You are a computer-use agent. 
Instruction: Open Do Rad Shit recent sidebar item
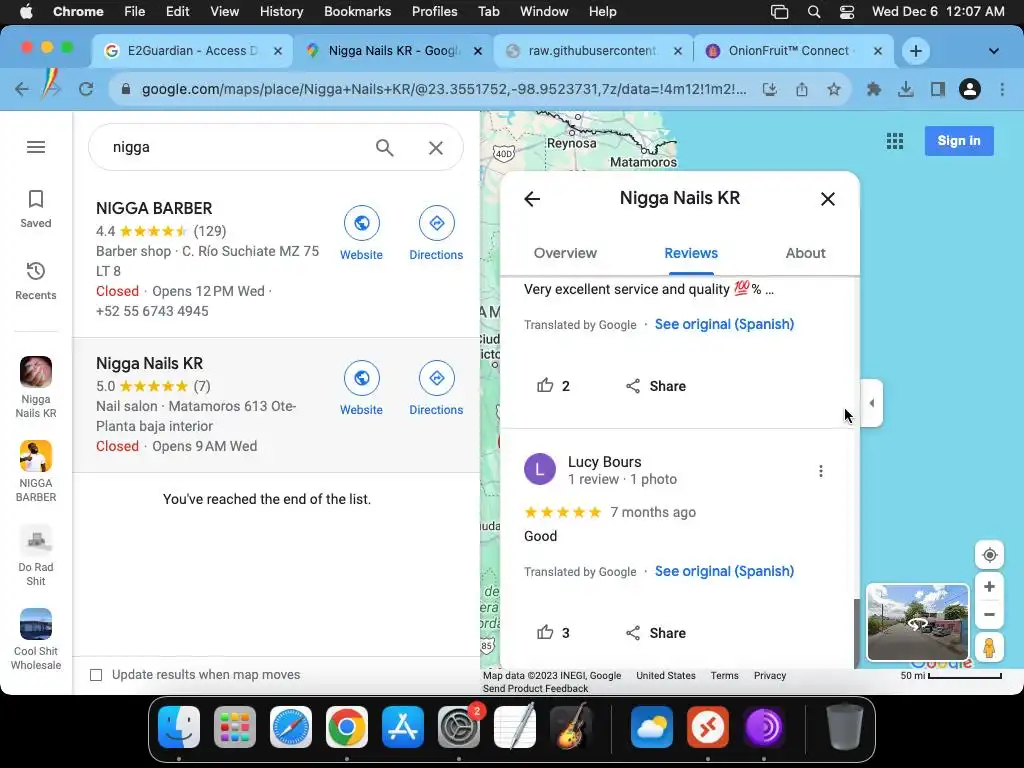(36, 555)
